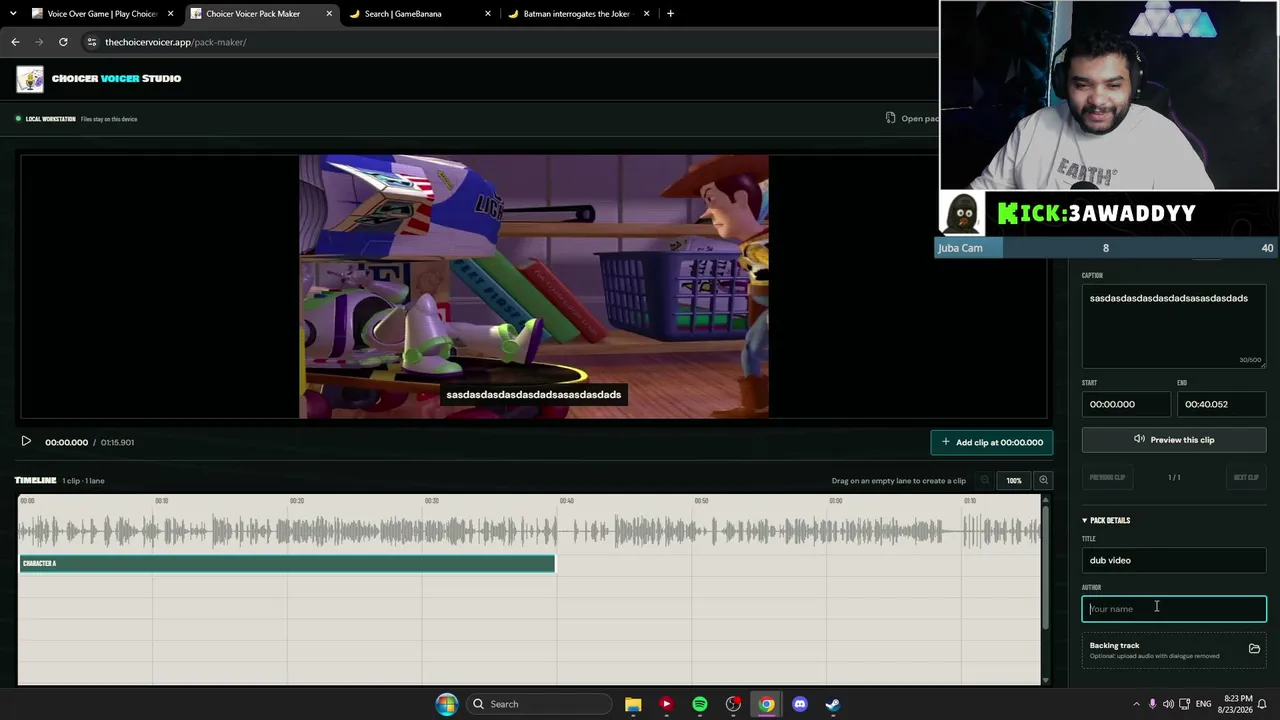Click the Open pack button

pyautogui.click(x=912, y=119)
